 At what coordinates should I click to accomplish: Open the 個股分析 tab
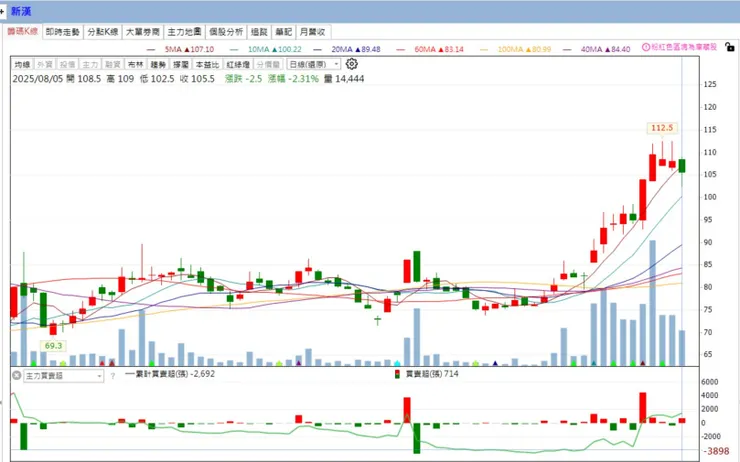coord(226,32)
